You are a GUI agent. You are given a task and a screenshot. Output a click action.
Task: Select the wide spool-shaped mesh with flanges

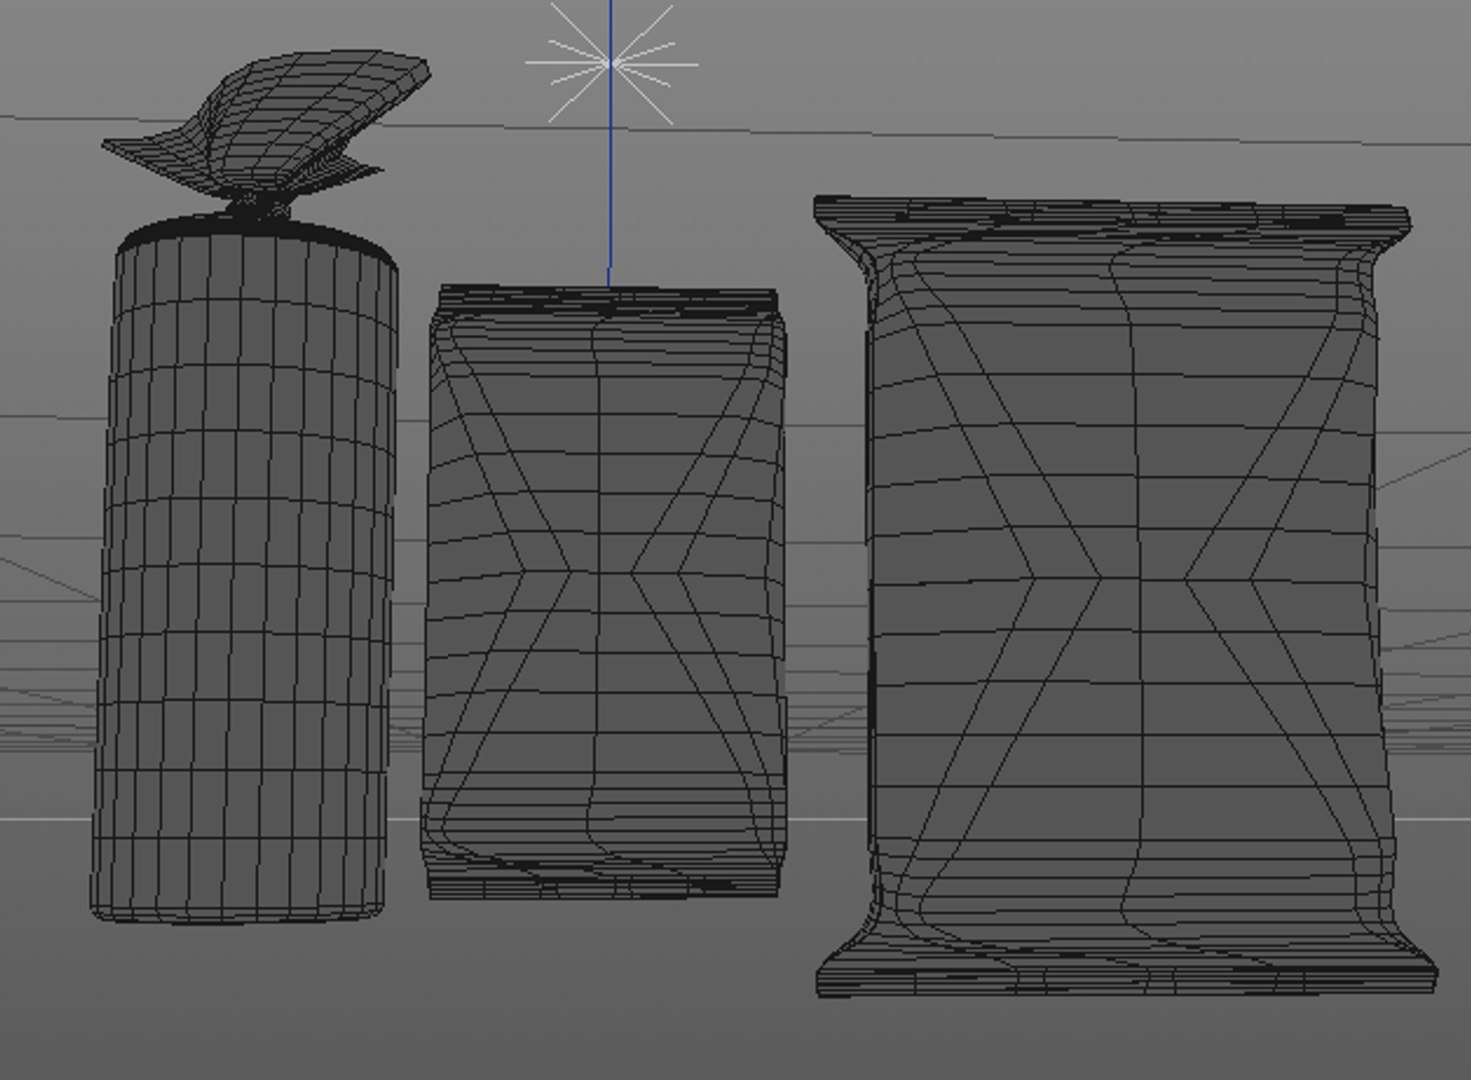pos(1125,597)
